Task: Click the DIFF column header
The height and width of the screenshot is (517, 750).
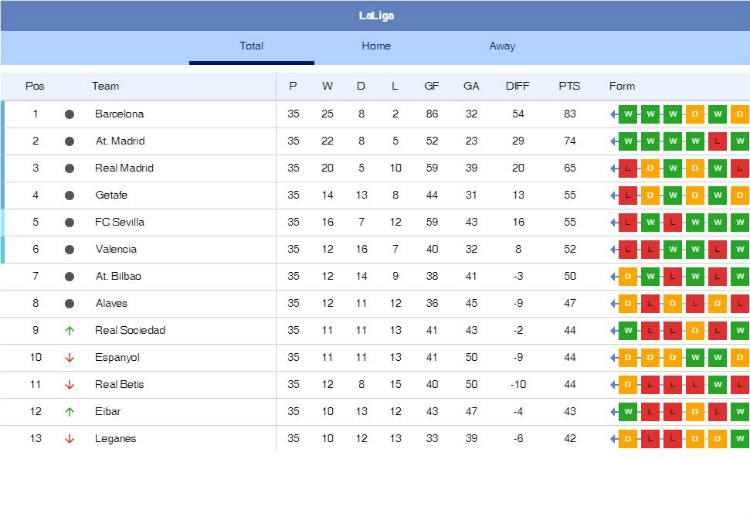Action: pyautogui.click(x=518, y=86)
